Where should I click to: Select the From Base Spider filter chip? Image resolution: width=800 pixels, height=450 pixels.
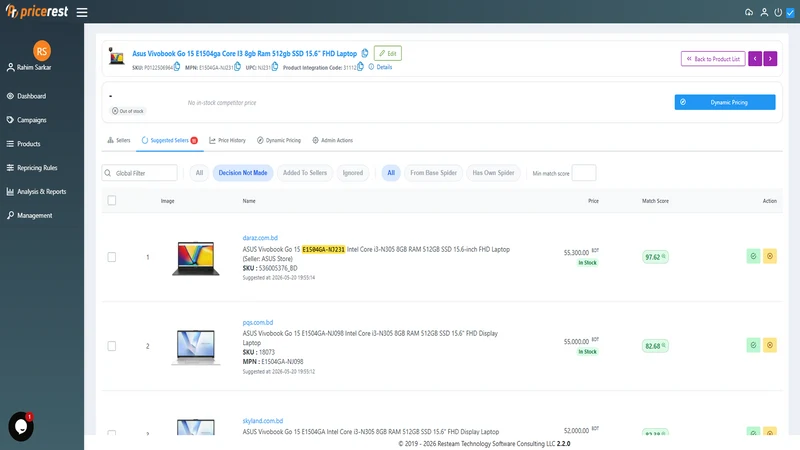(433, 173)
